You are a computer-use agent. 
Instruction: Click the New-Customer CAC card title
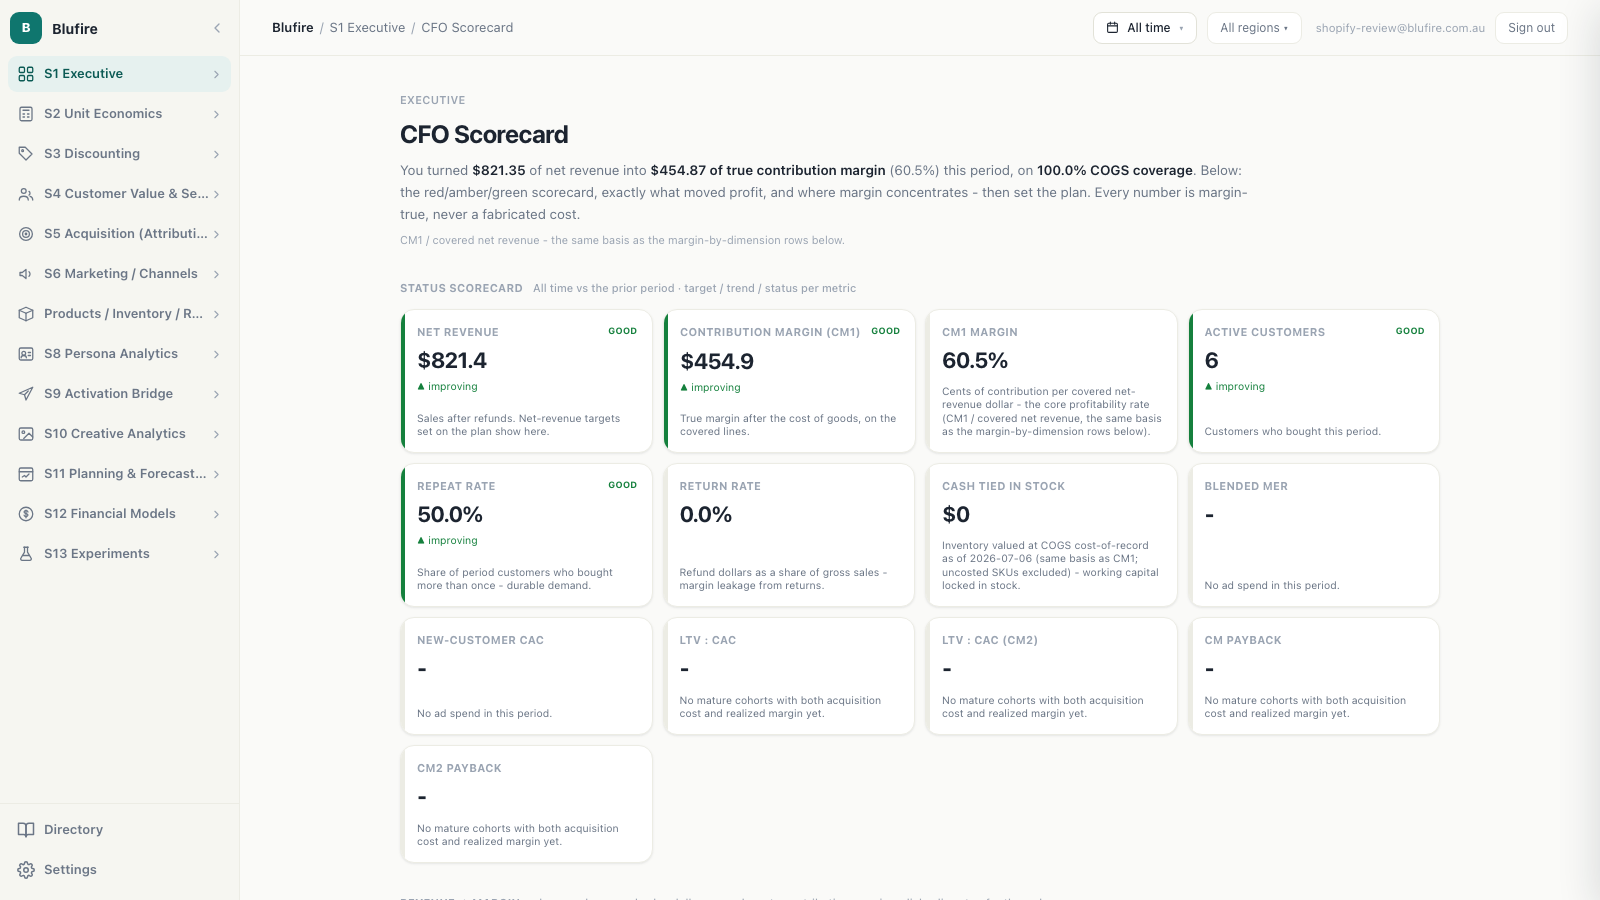point(480,640)
